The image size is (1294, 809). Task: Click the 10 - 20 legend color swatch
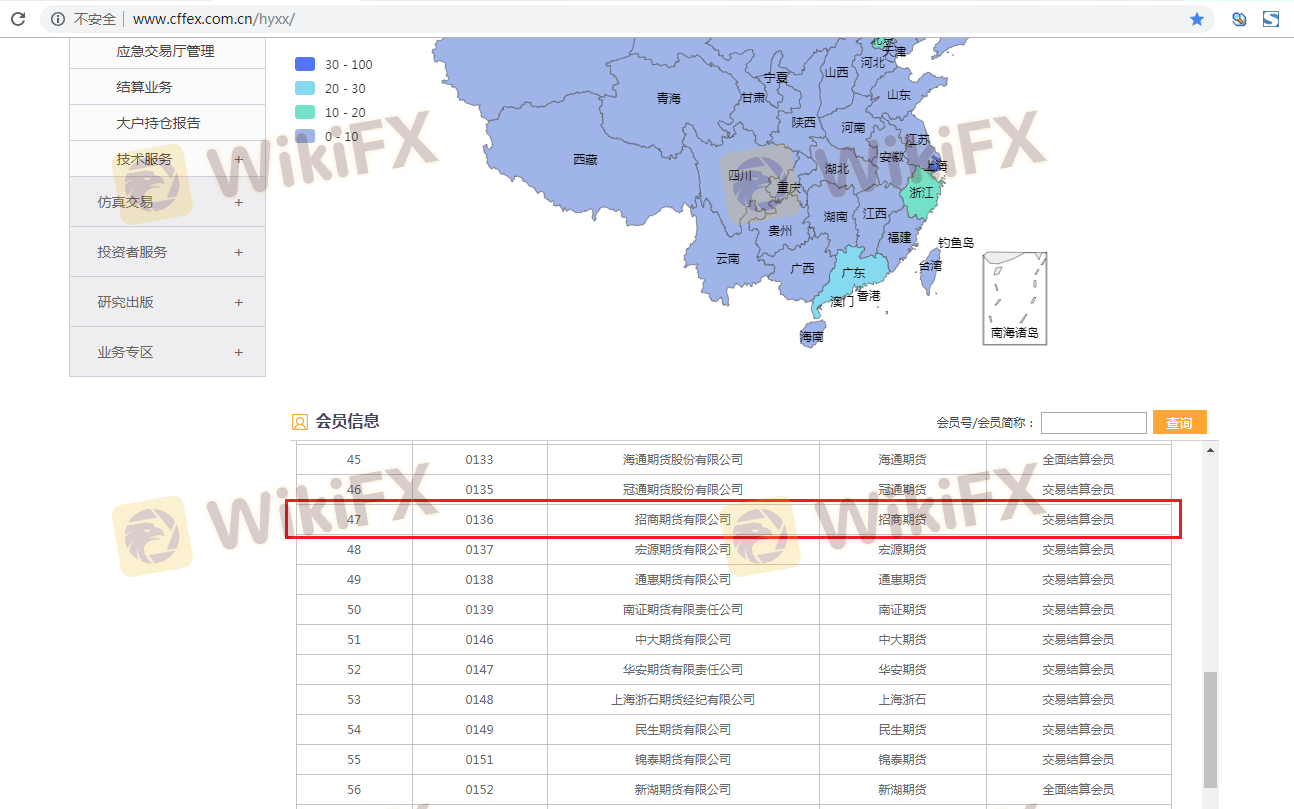(305, 113)
